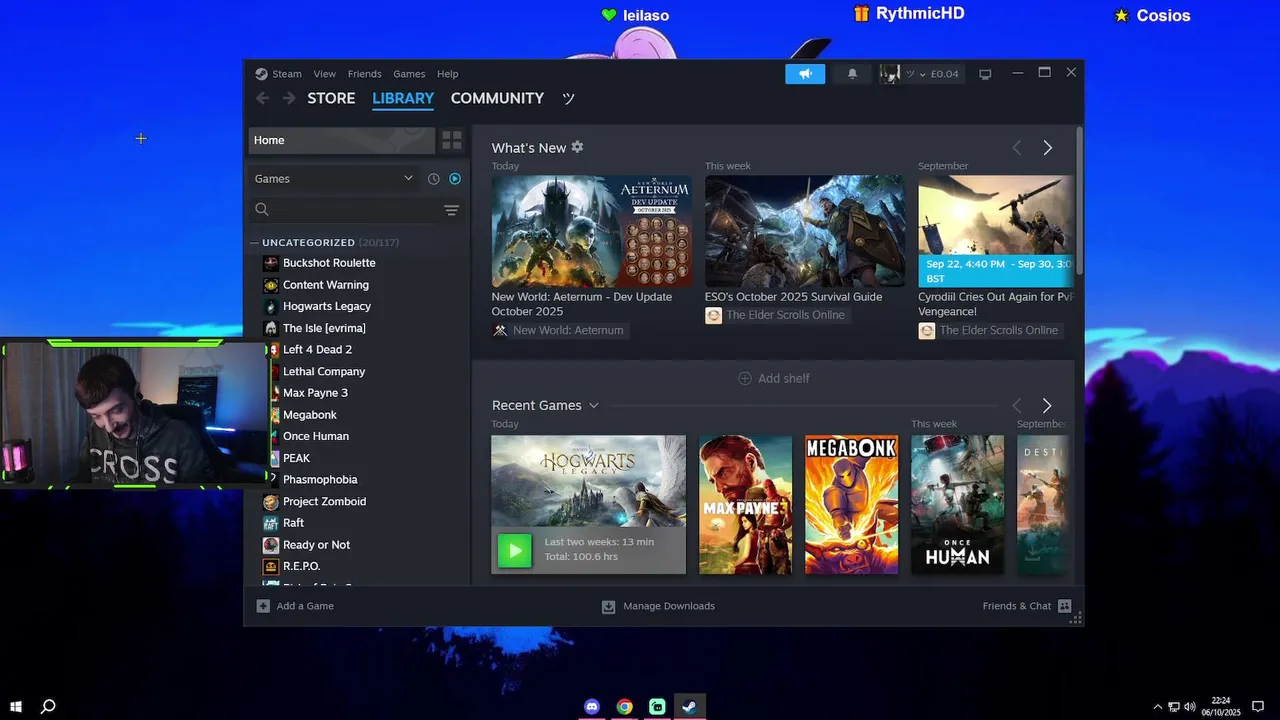Select The Isle [evrima] in list
The image size is (1280, 720).
(x=324, y=328)
